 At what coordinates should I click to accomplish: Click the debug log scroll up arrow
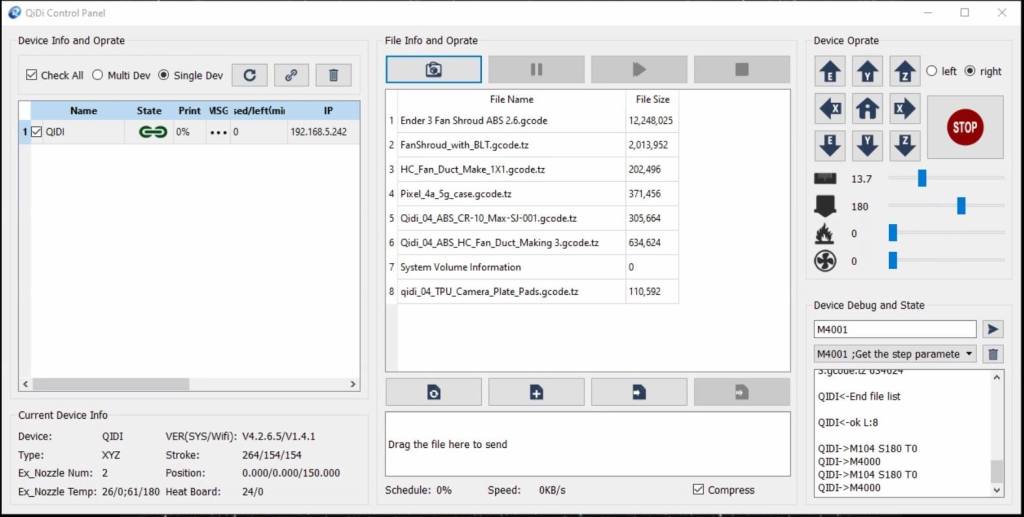(997, 377)
